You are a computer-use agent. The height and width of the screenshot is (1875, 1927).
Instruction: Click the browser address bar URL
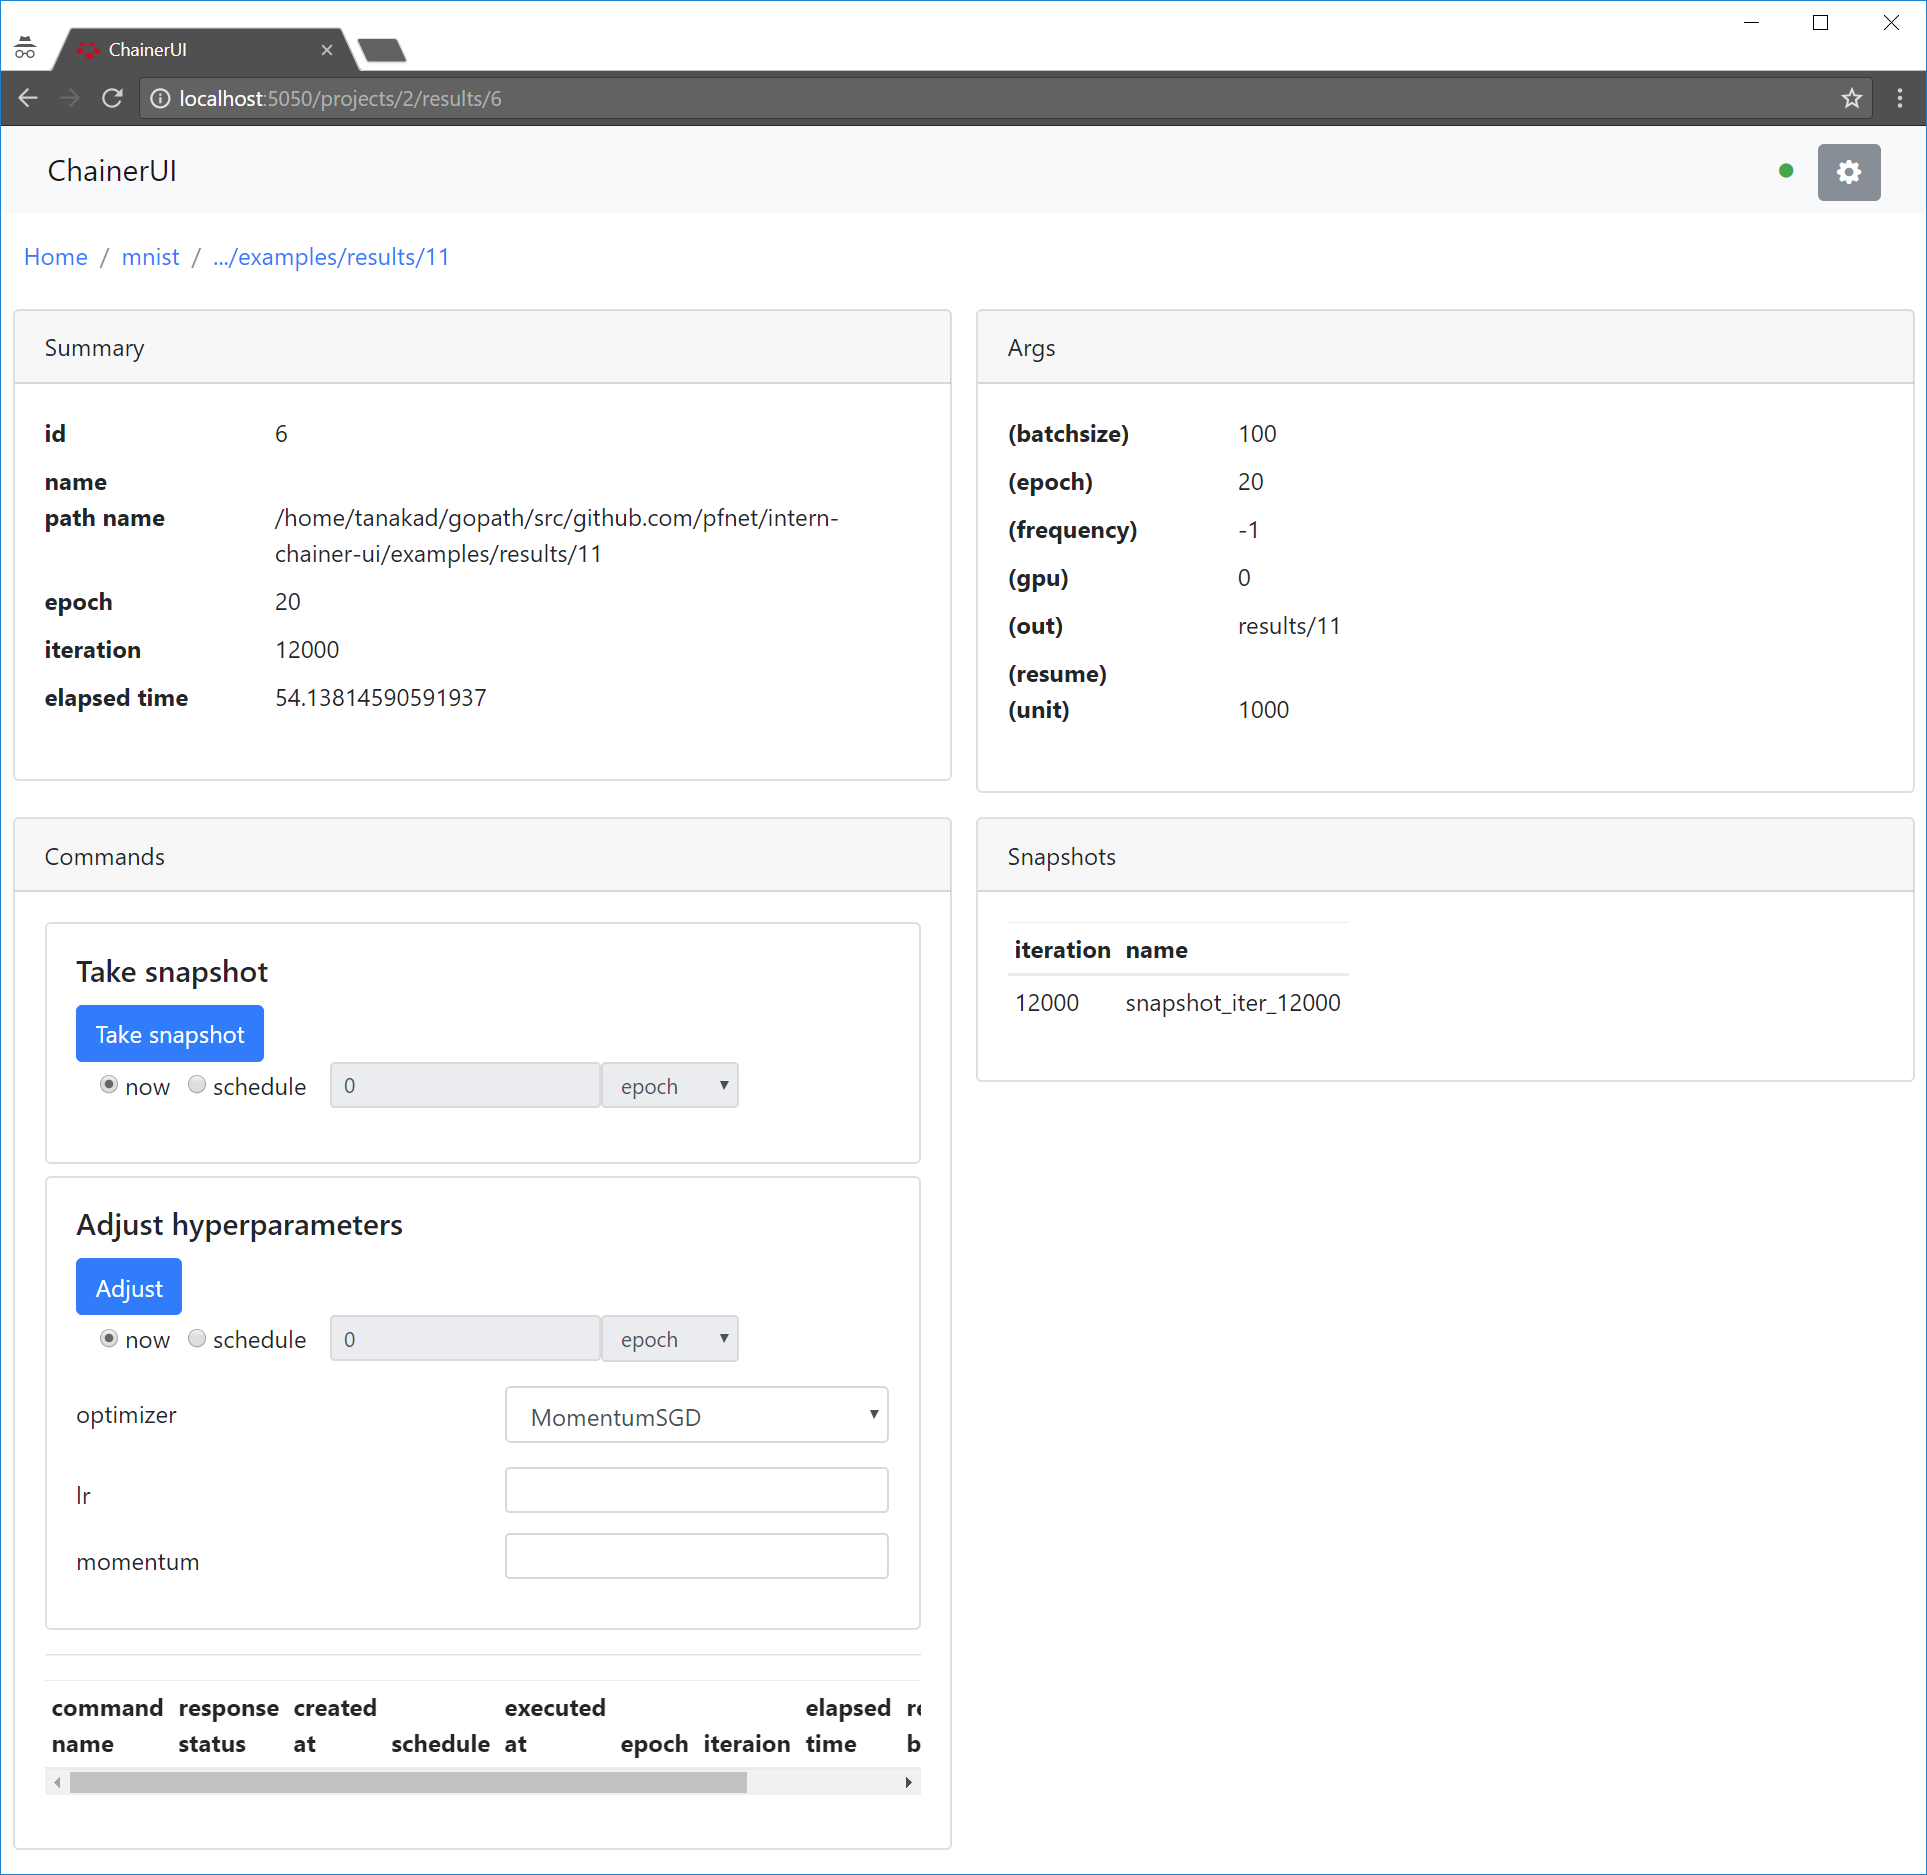pyautogui.click(x=340, y=98)
